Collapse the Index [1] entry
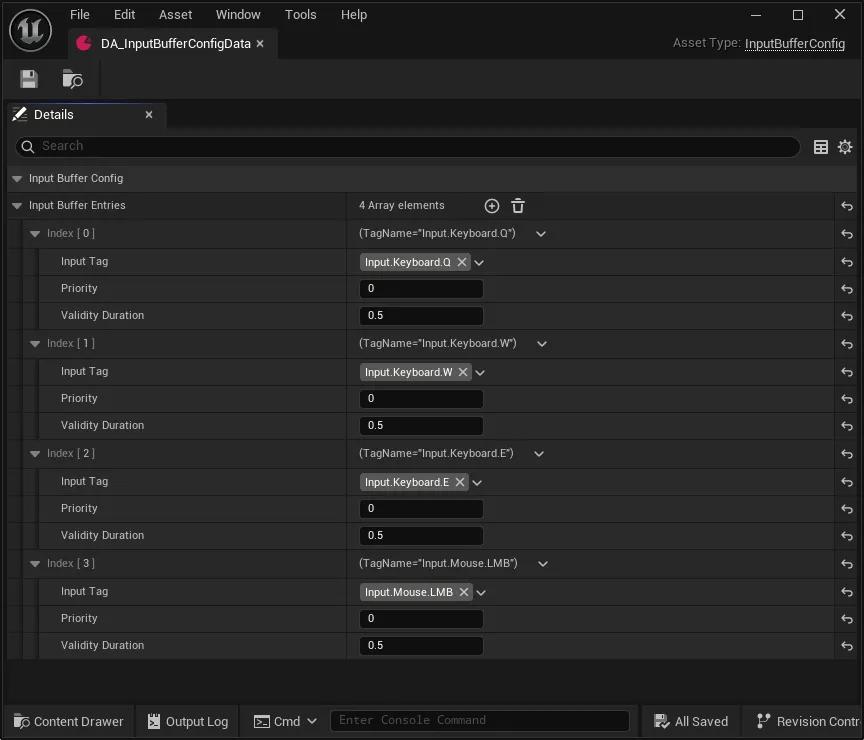Viewport: 864px width, 740px height. click(35, 344)
